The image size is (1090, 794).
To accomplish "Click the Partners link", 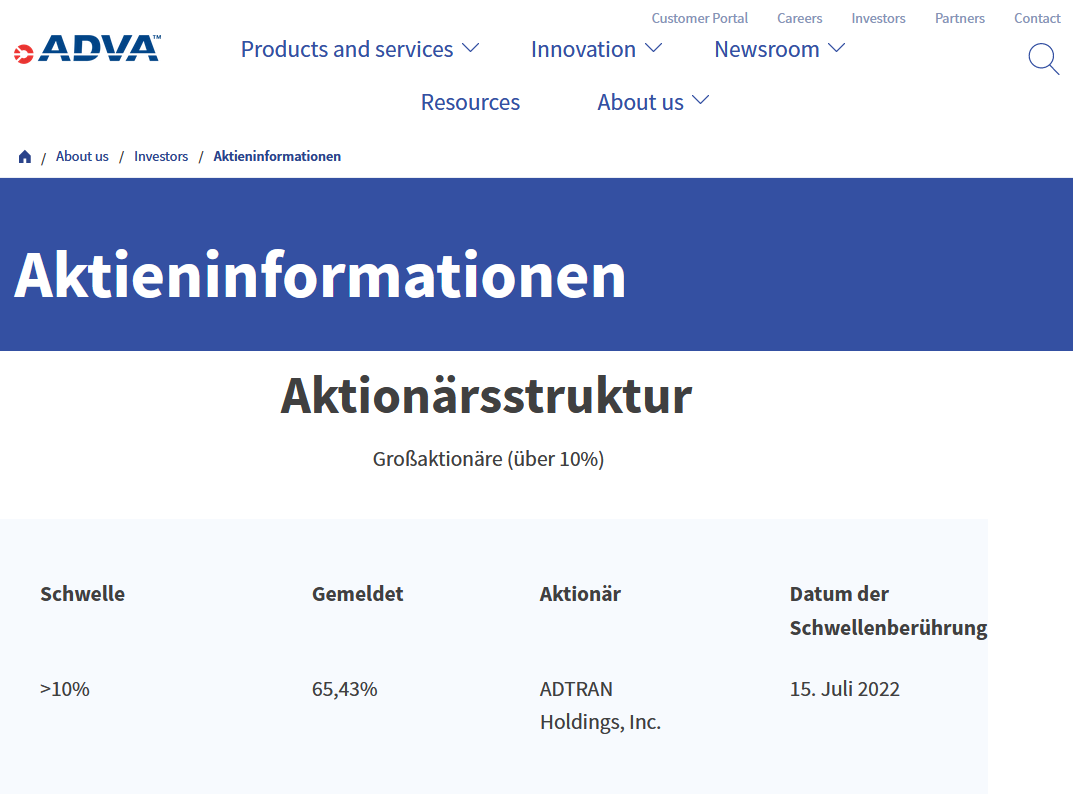I will 959,17.
